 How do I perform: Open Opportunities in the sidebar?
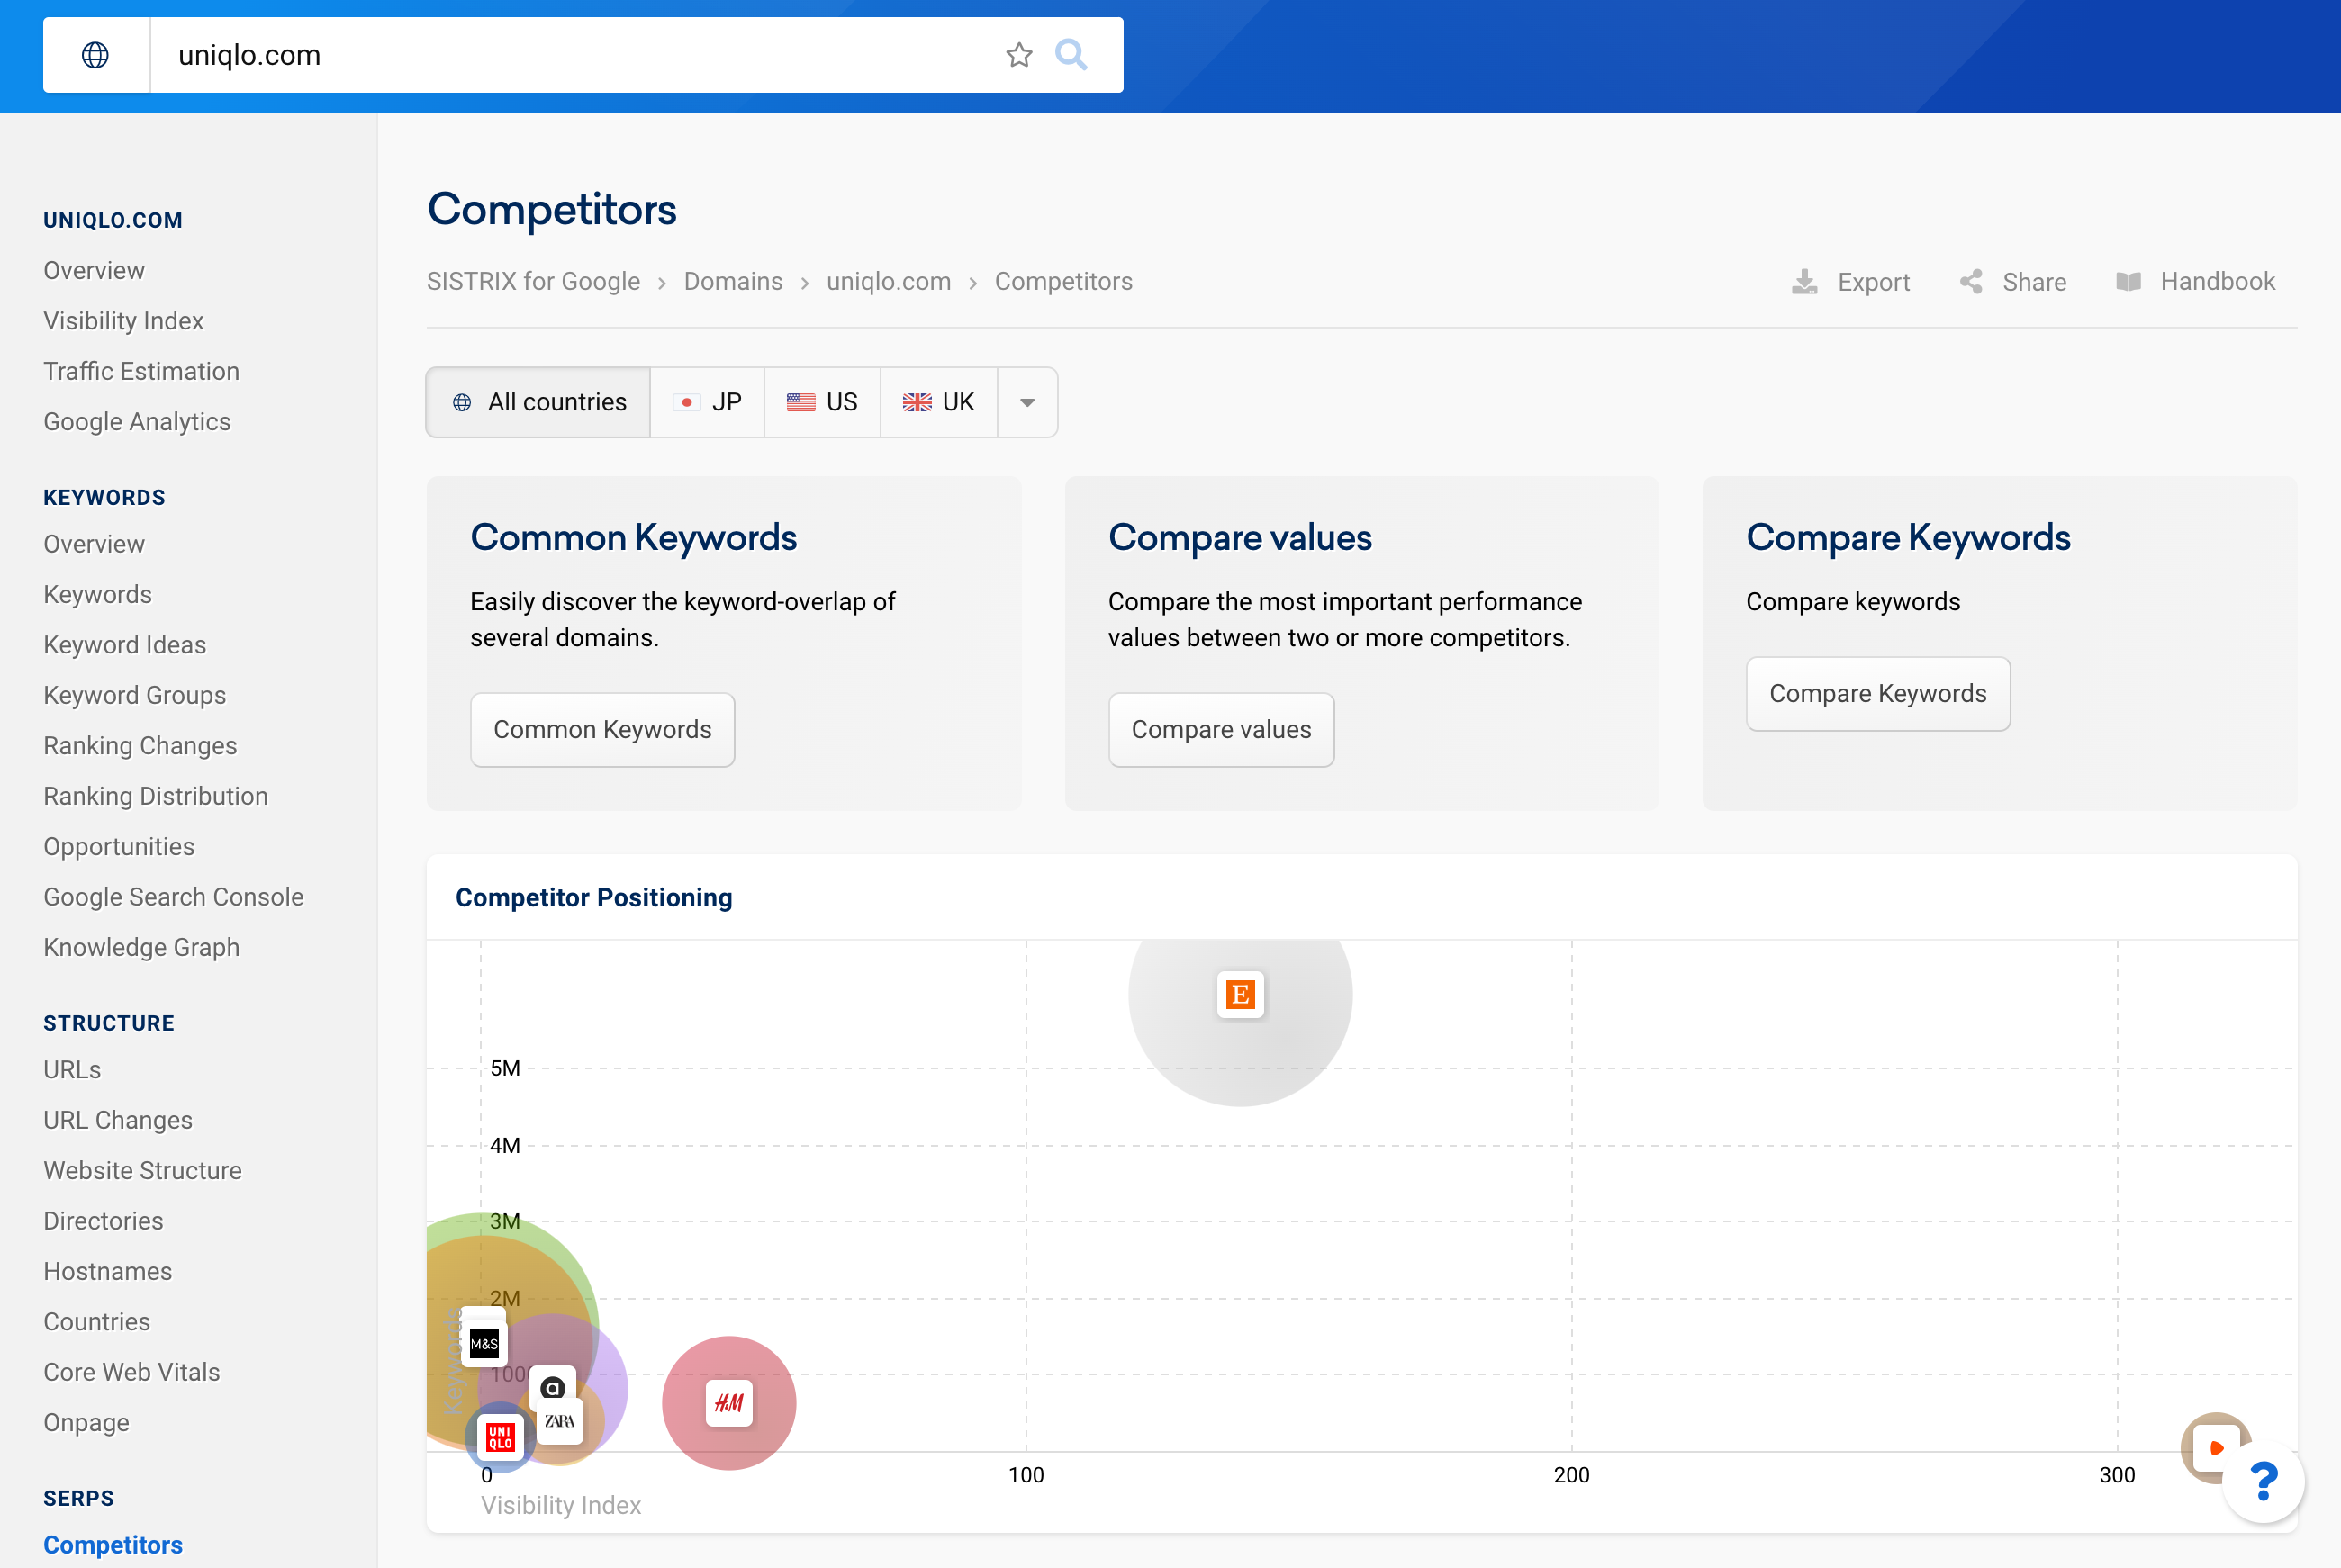(x=118, y=847)
